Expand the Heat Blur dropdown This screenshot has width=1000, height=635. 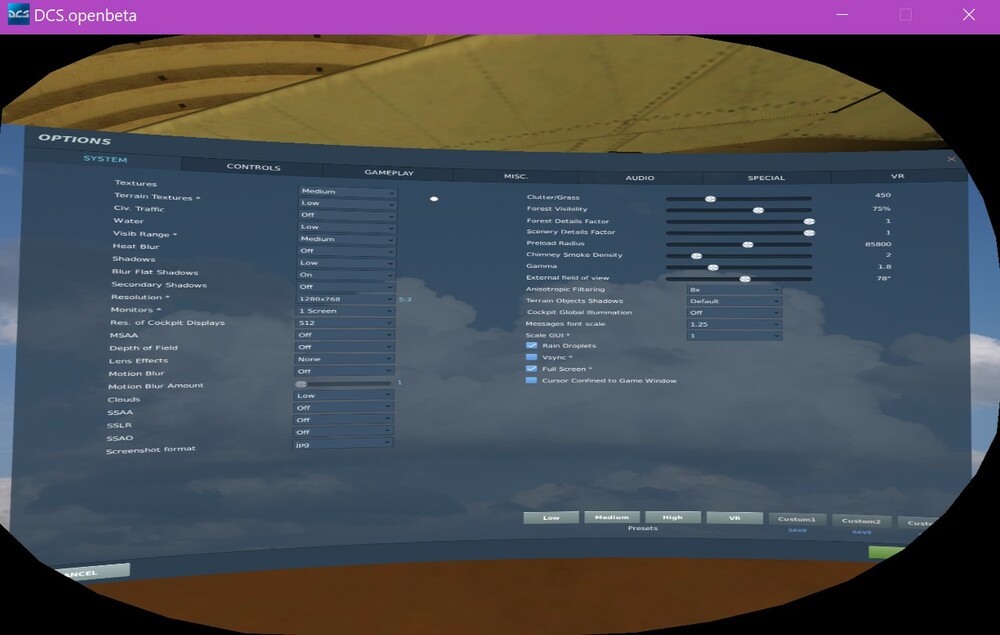[347, 251]
